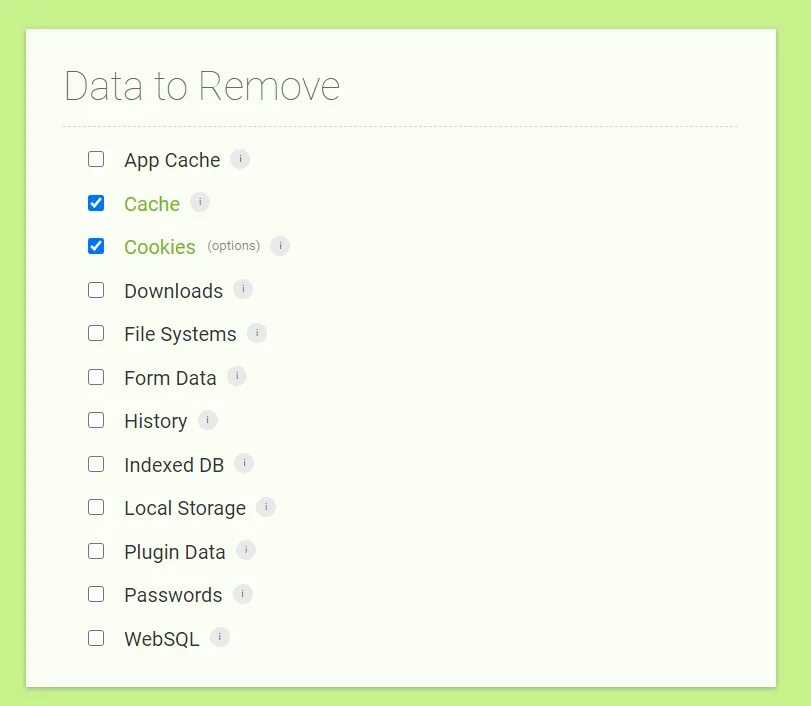Click the Downloads info icon
The width and height of the screenshot is (811, 706).
[243, 290]
